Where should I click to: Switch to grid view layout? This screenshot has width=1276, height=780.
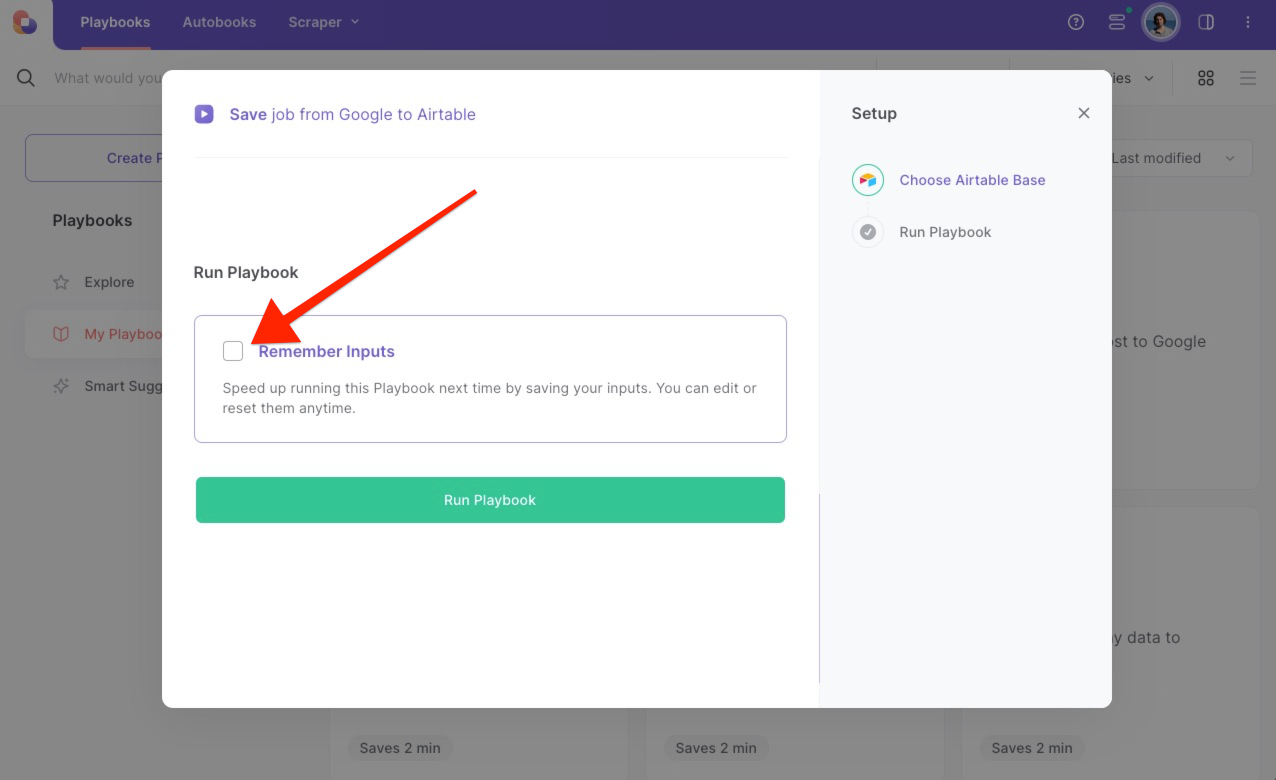[1206, 78]
